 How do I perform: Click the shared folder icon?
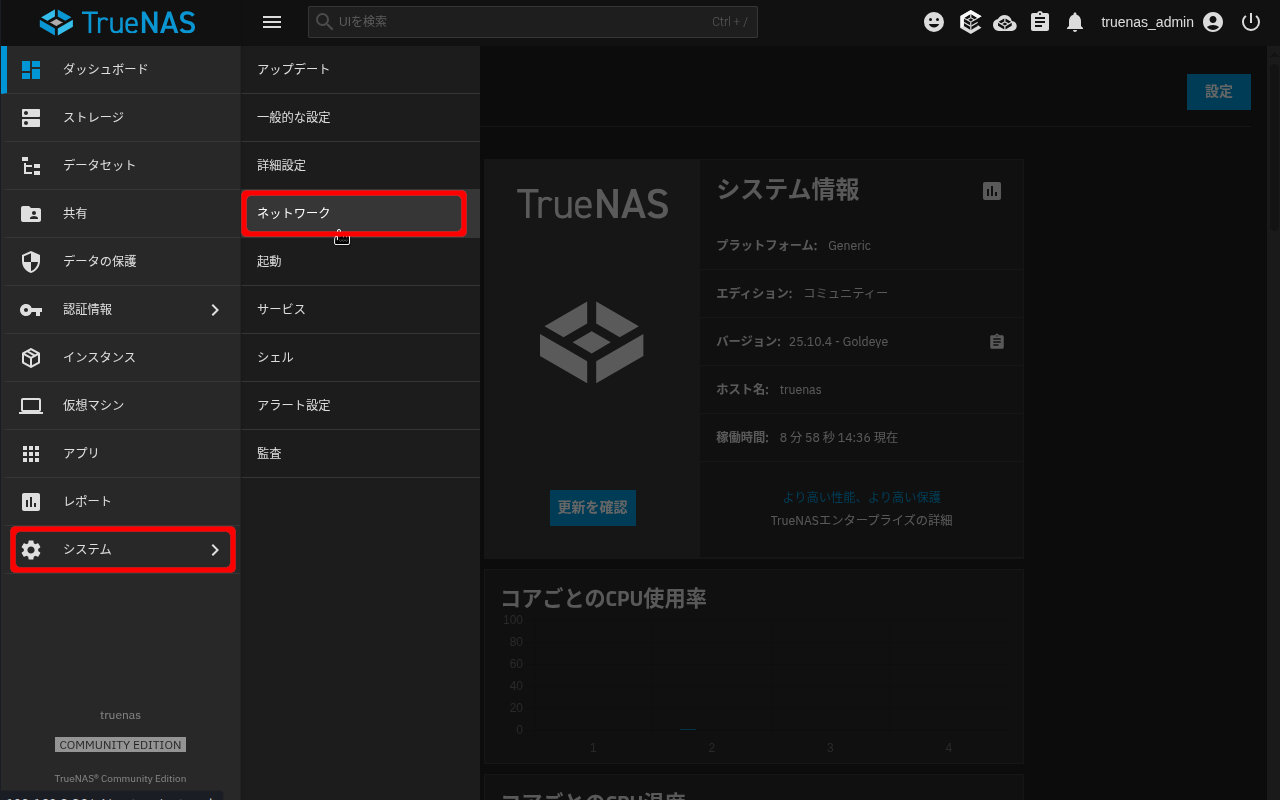[x=31, y=213]
